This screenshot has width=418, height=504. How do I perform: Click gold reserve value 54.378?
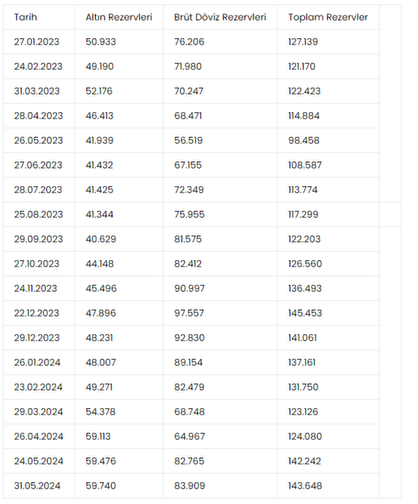click(100, 412)
